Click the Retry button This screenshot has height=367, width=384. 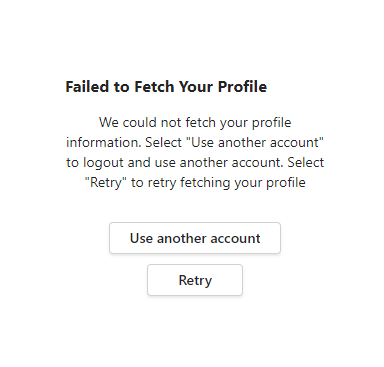coord(195,280)
